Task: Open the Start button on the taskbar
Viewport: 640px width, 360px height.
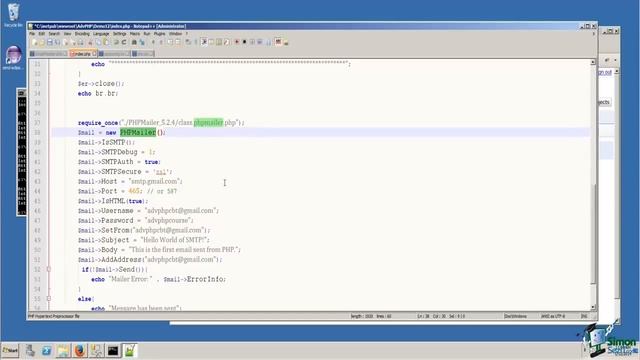Action: tap(10, 351)
